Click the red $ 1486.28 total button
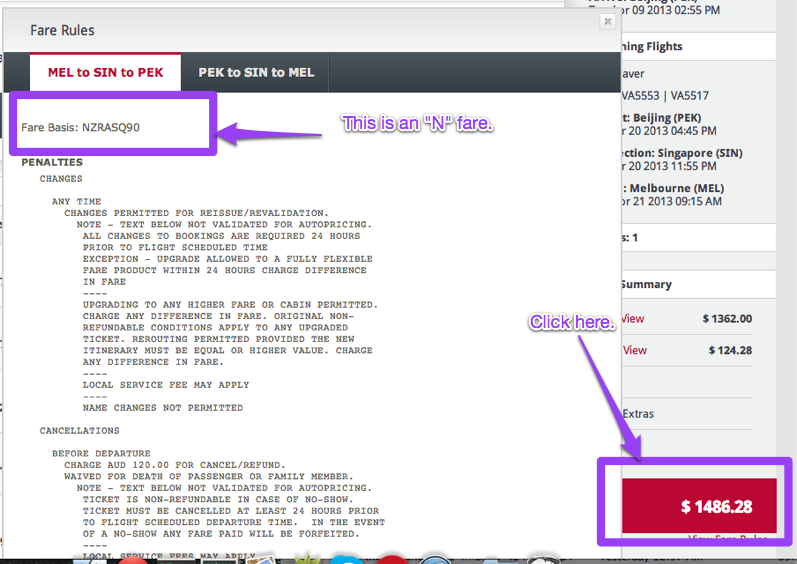 pos(699,506)
